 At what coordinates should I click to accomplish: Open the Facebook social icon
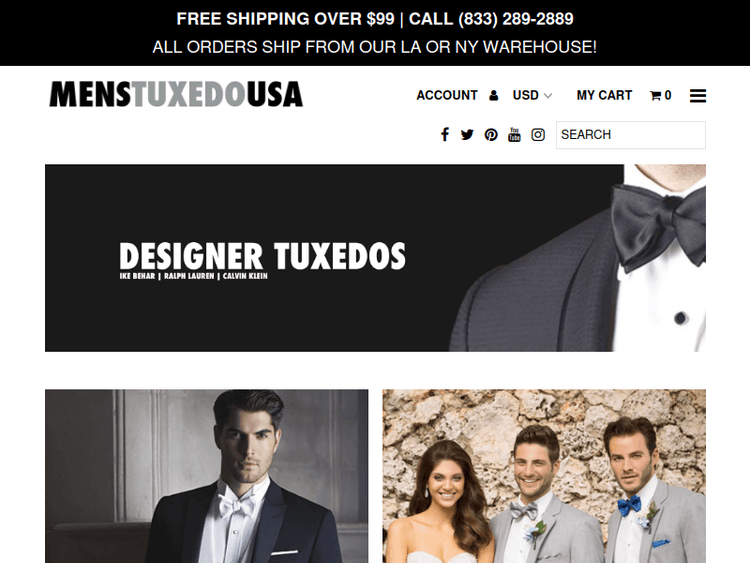(445, 135)
